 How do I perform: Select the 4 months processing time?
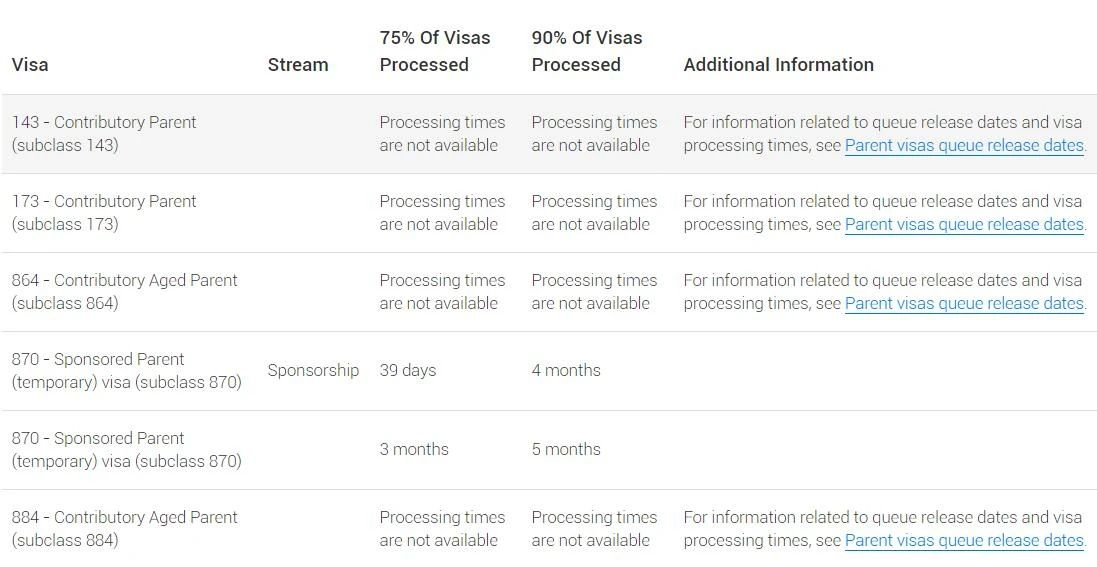click(566, 370)
